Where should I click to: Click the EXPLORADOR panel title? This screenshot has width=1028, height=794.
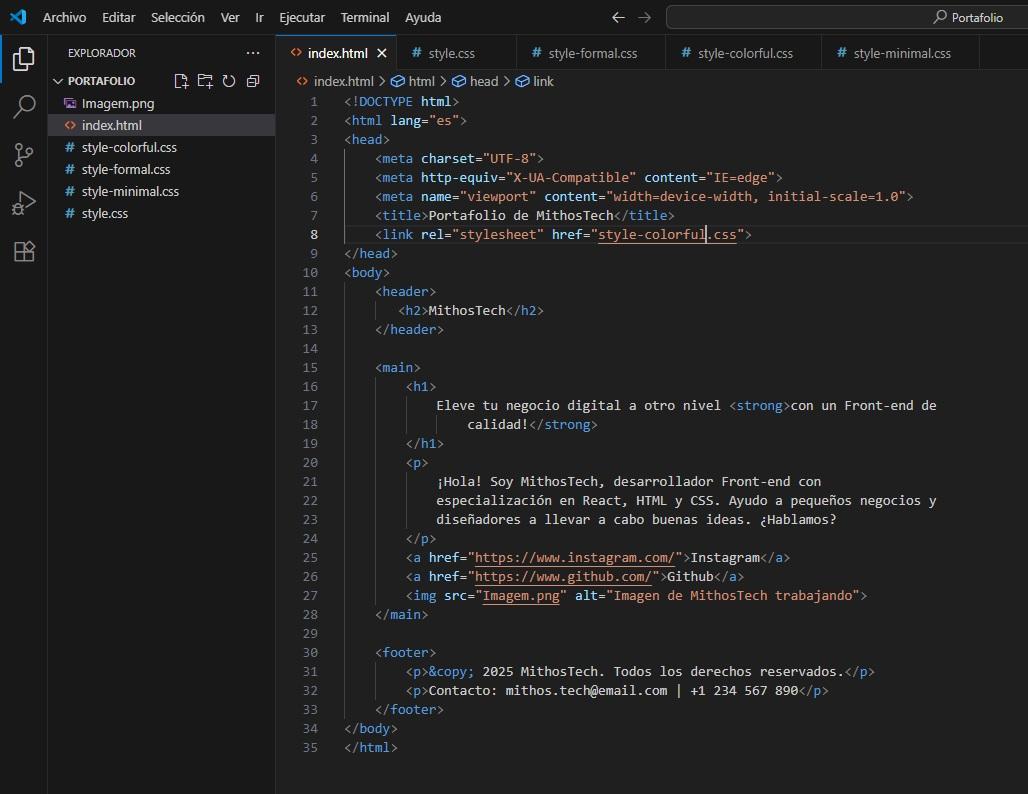click(102, 53)
